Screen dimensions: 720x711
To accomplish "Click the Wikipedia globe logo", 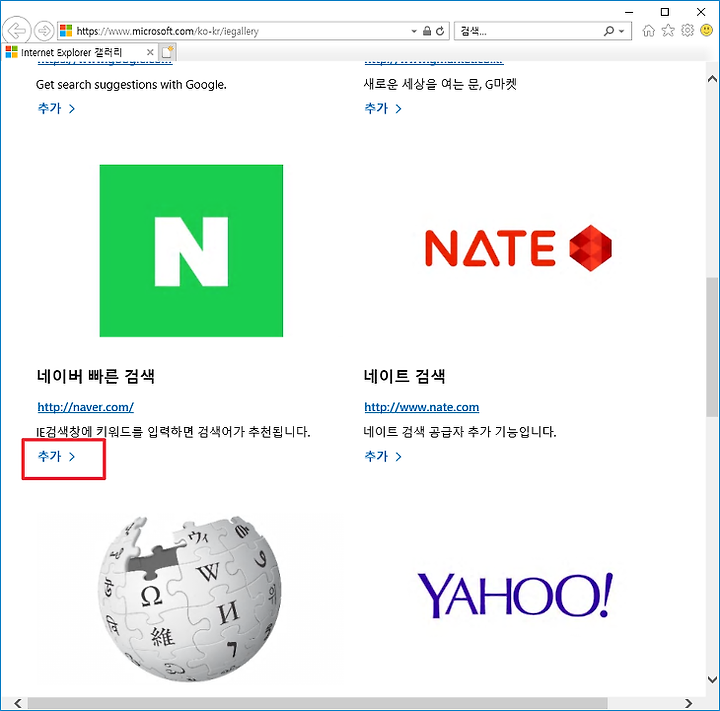I will tap(190, 599).
